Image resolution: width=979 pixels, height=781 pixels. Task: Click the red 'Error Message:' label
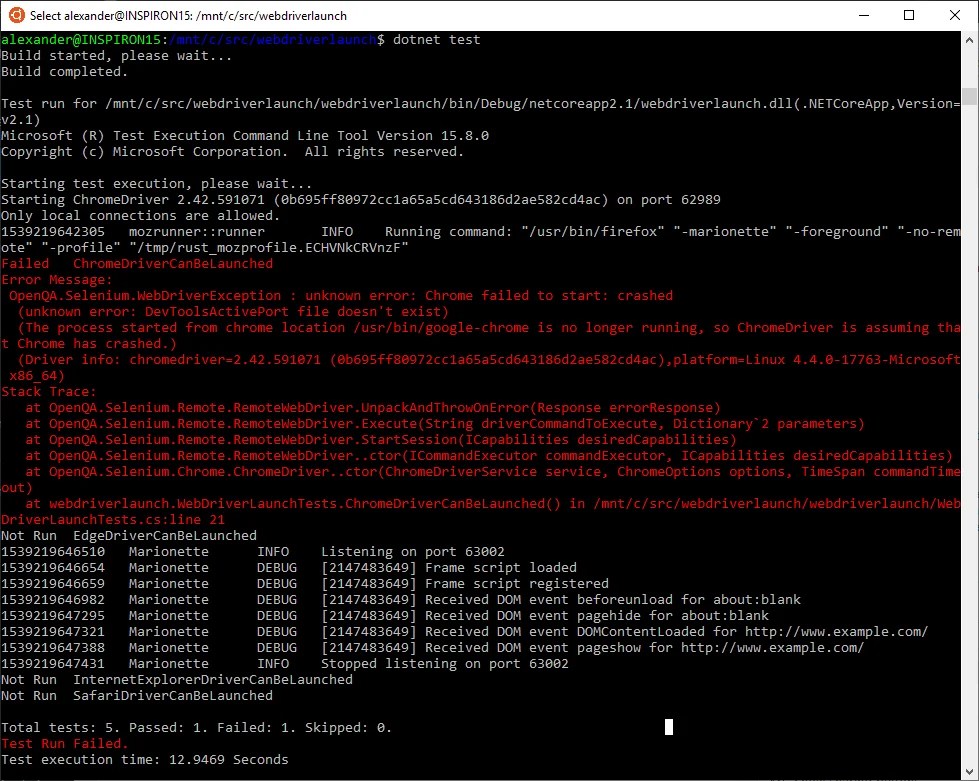[56, 280]
